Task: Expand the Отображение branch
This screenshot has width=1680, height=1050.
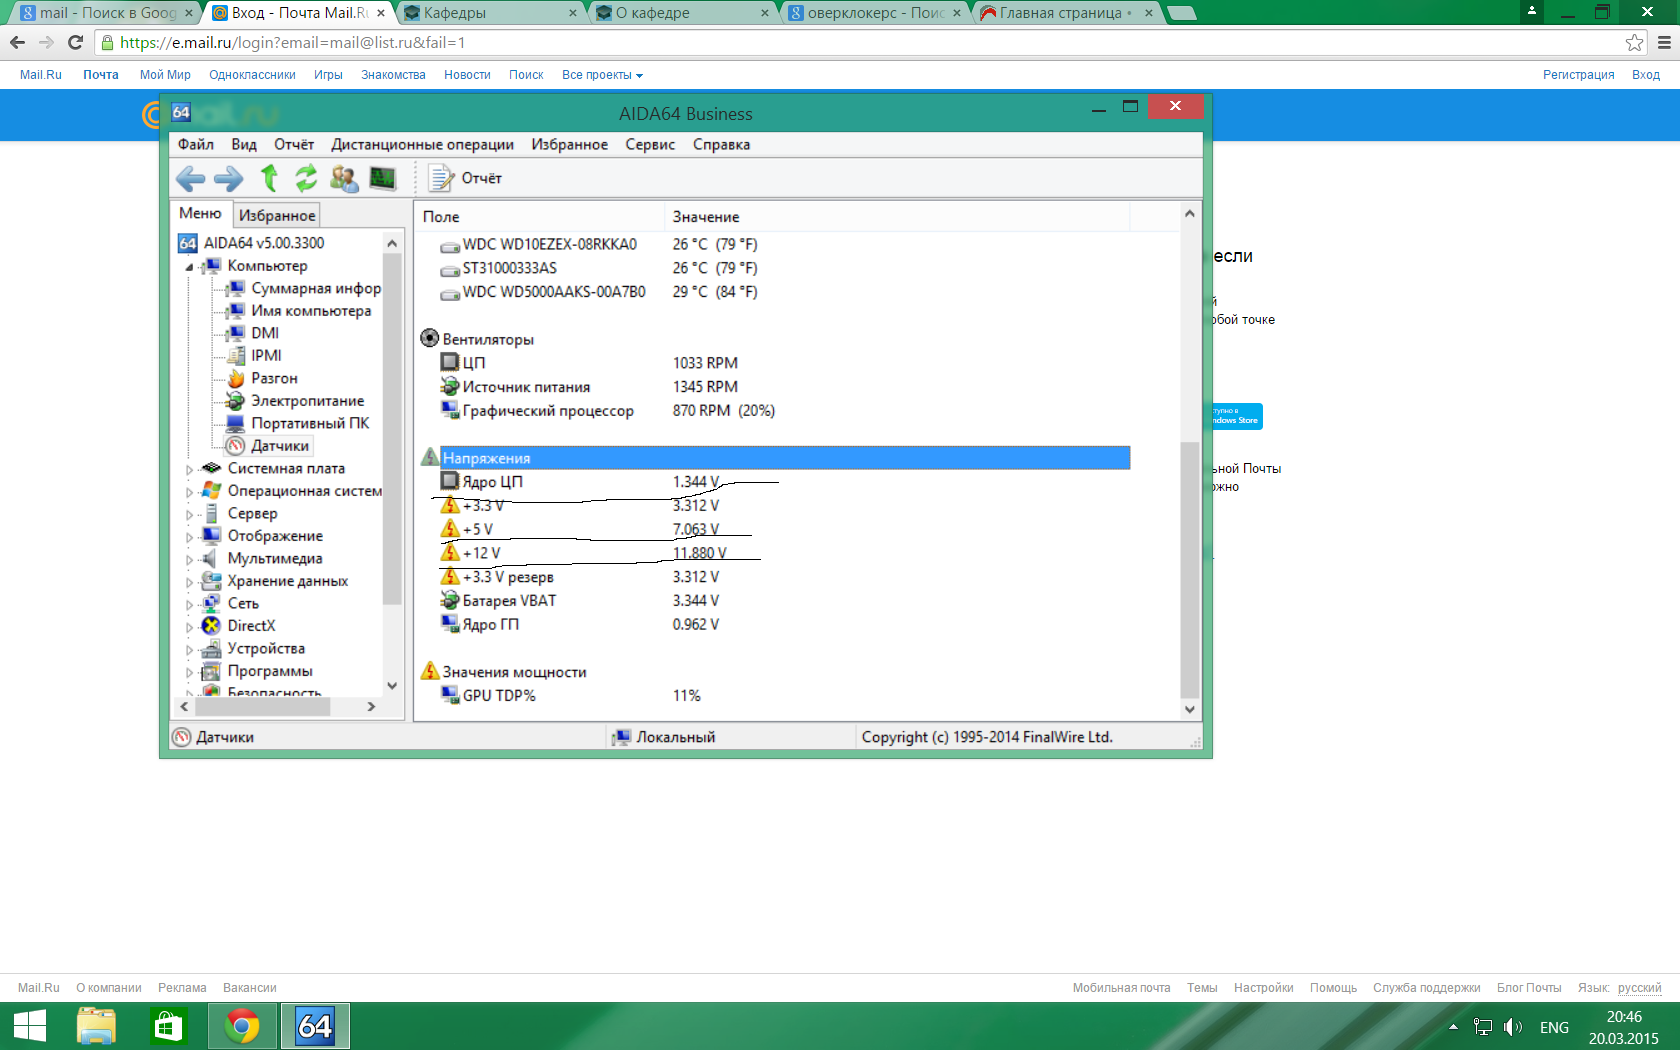Action: pyautogui.click(x=189, y=537)
